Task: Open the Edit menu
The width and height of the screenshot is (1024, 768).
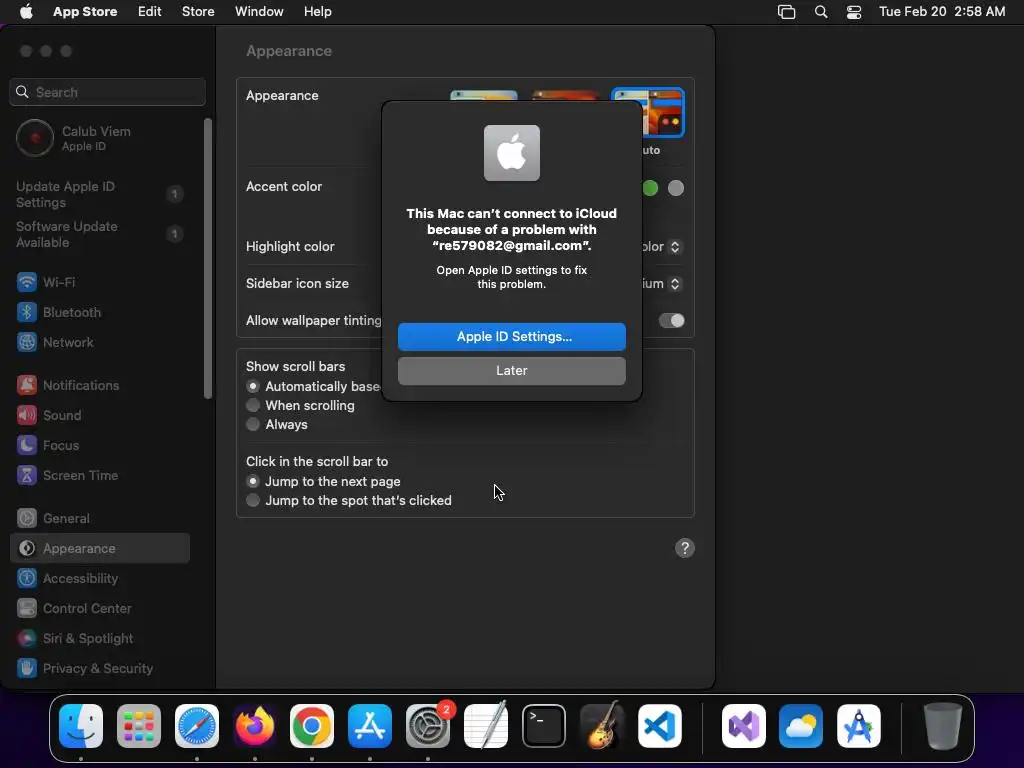Action: (150, 12)
